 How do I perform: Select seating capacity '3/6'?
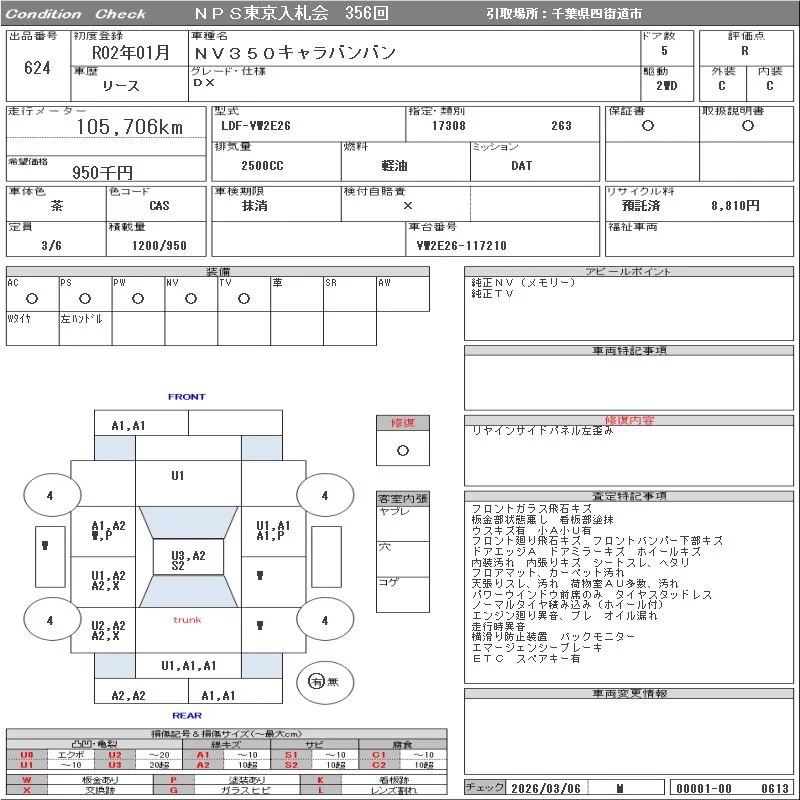click(x=52, y=245)
